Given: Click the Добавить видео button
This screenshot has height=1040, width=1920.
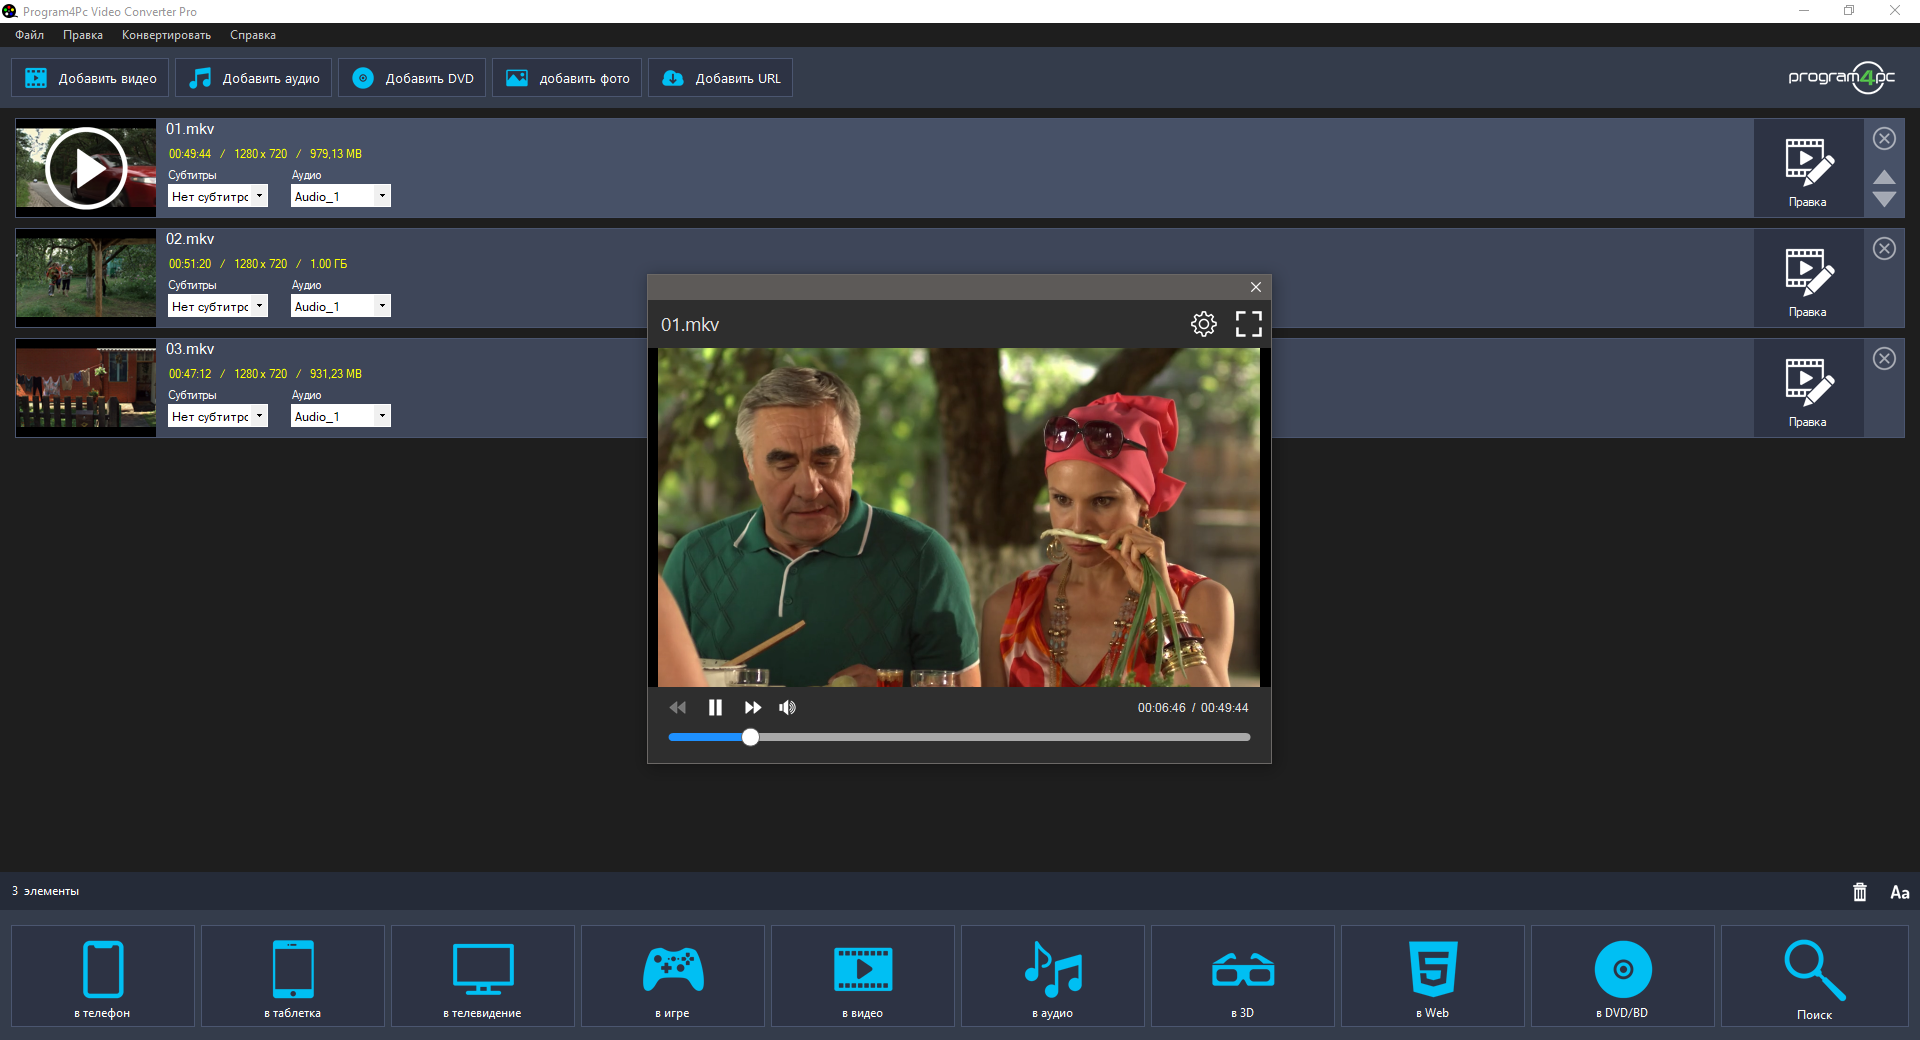Looking at the screenshot, I should 90,78.
